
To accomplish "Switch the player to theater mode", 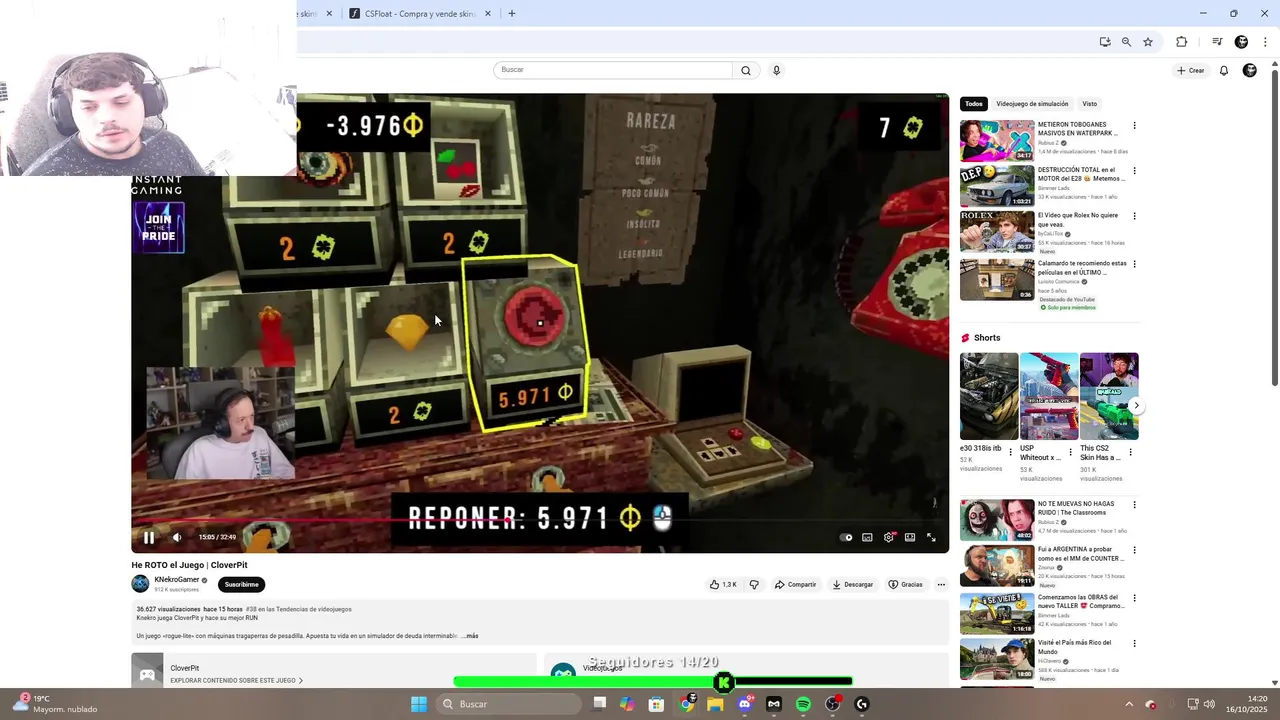I will (x=910, y=537).
